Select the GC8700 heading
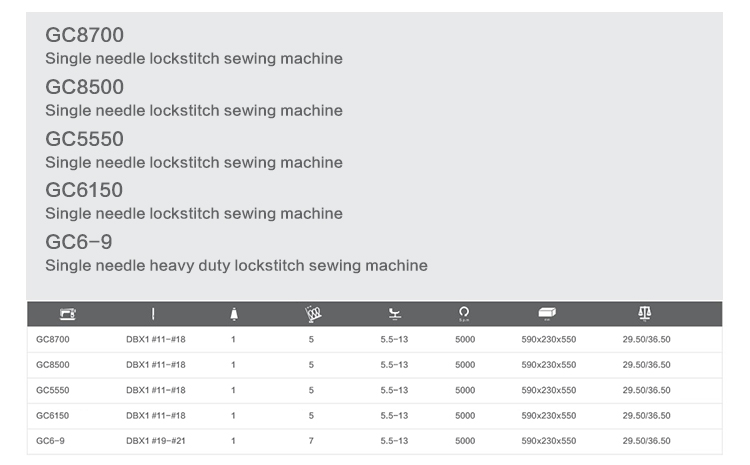This screenshot has height=465, width=750. (85, 35)
